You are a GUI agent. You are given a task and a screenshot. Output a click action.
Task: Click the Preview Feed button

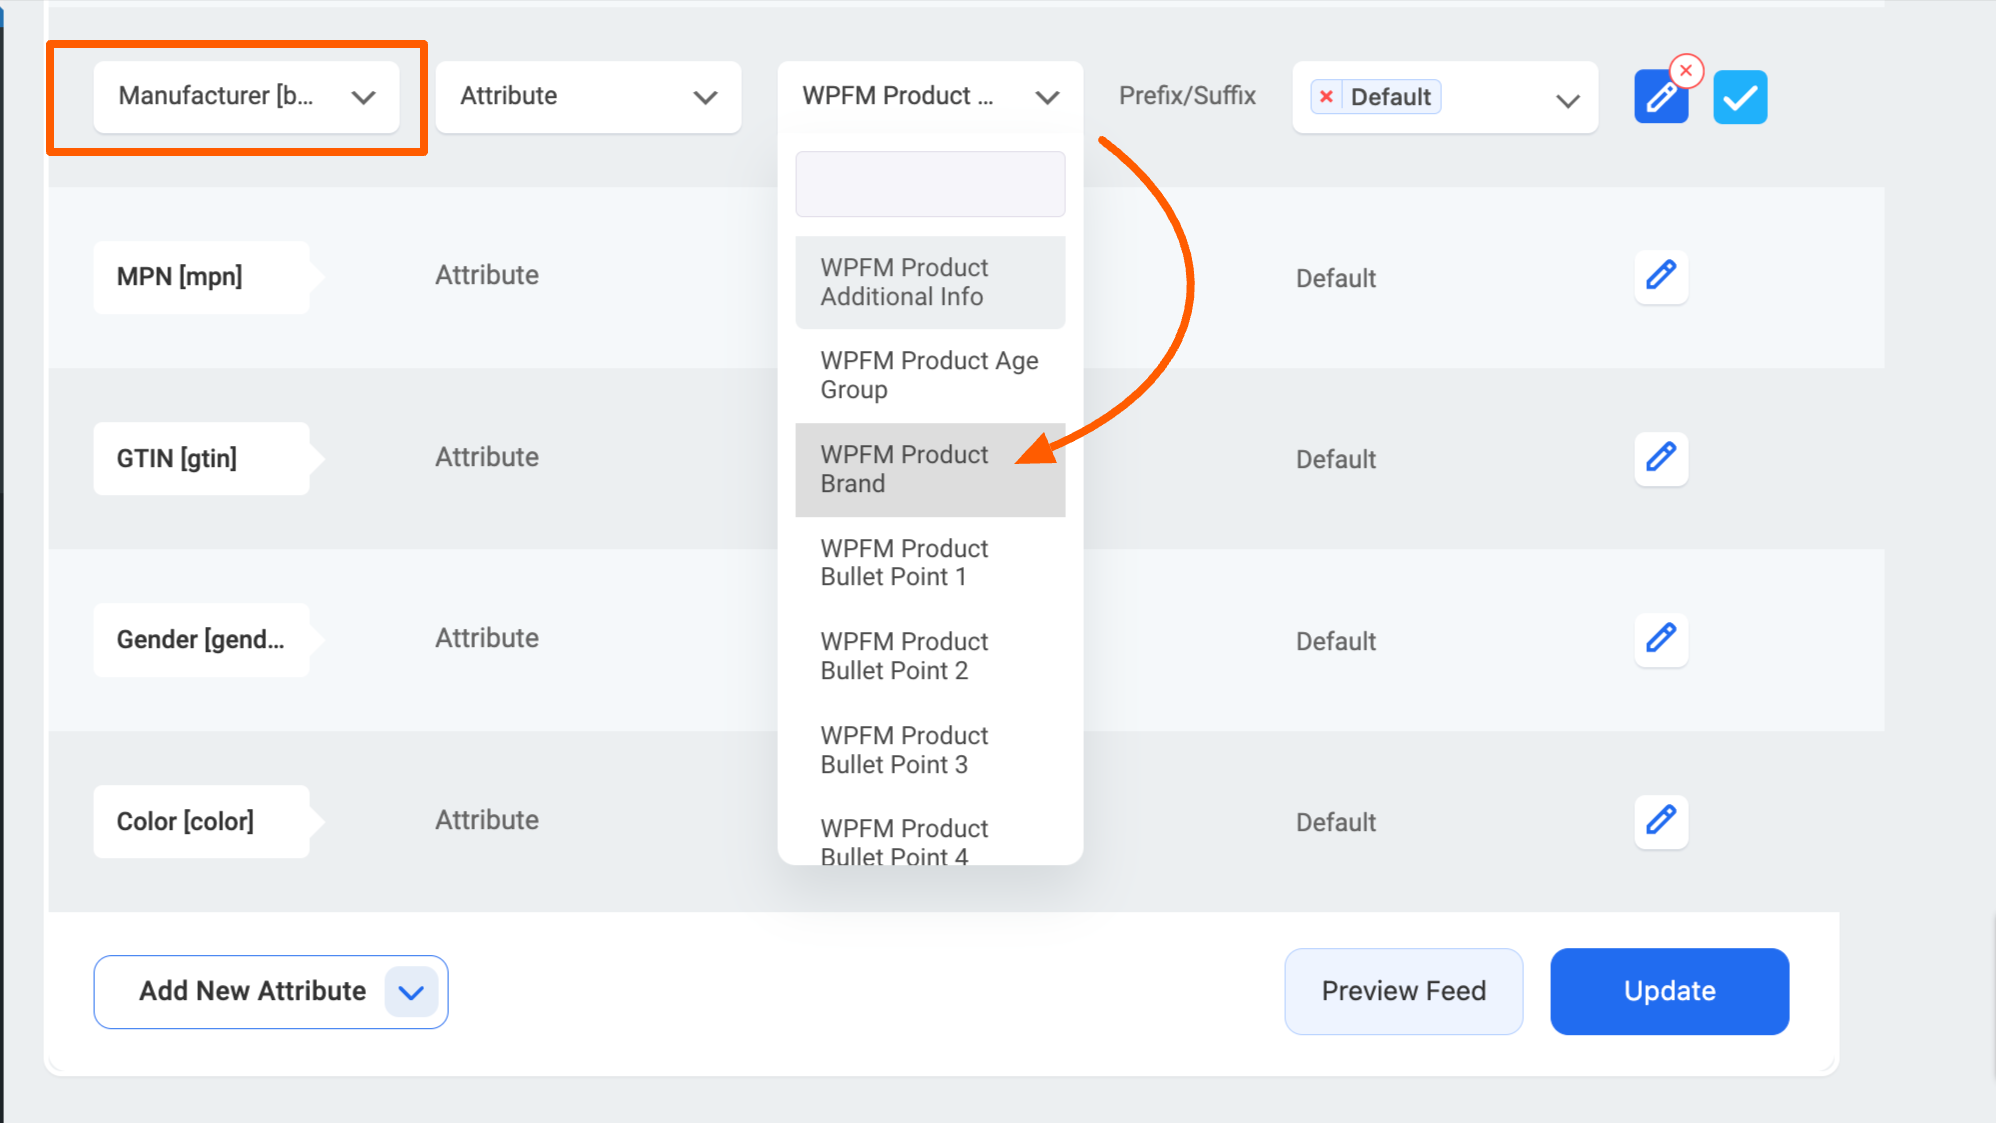1403,991
